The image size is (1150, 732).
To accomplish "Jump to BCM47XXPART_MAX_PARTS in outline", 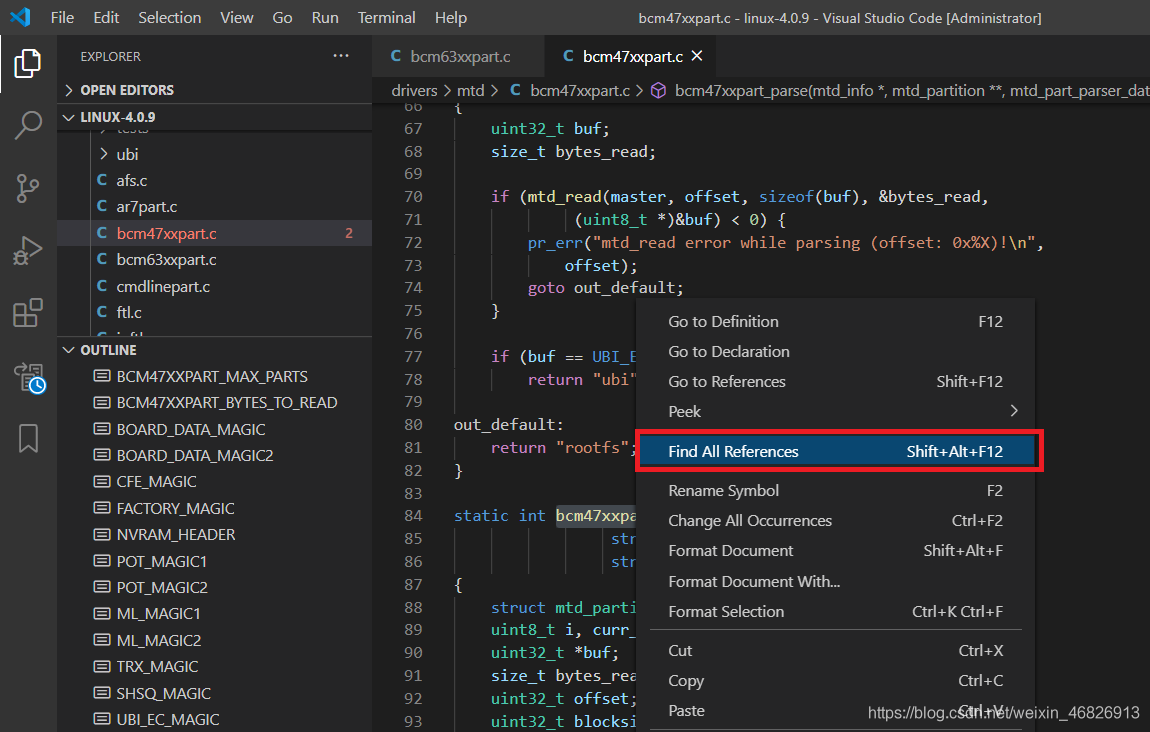I will (212, 376).
